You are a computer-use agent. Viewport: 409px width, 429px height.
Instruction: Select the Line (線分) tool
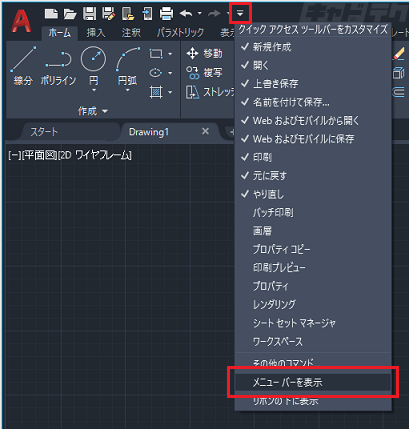coord(23,66)
